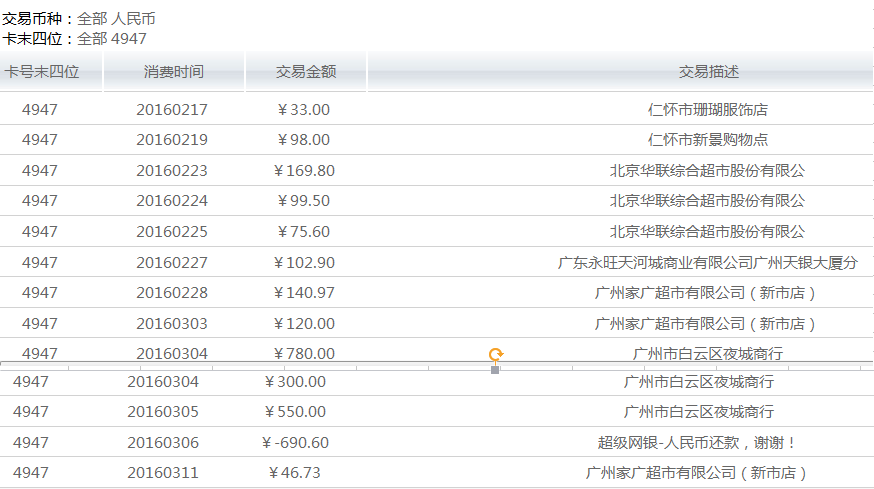Click the 交易币种 全部 人民币 filter text
The height and width of the screenshot is (489, 874).
(79, 19)
